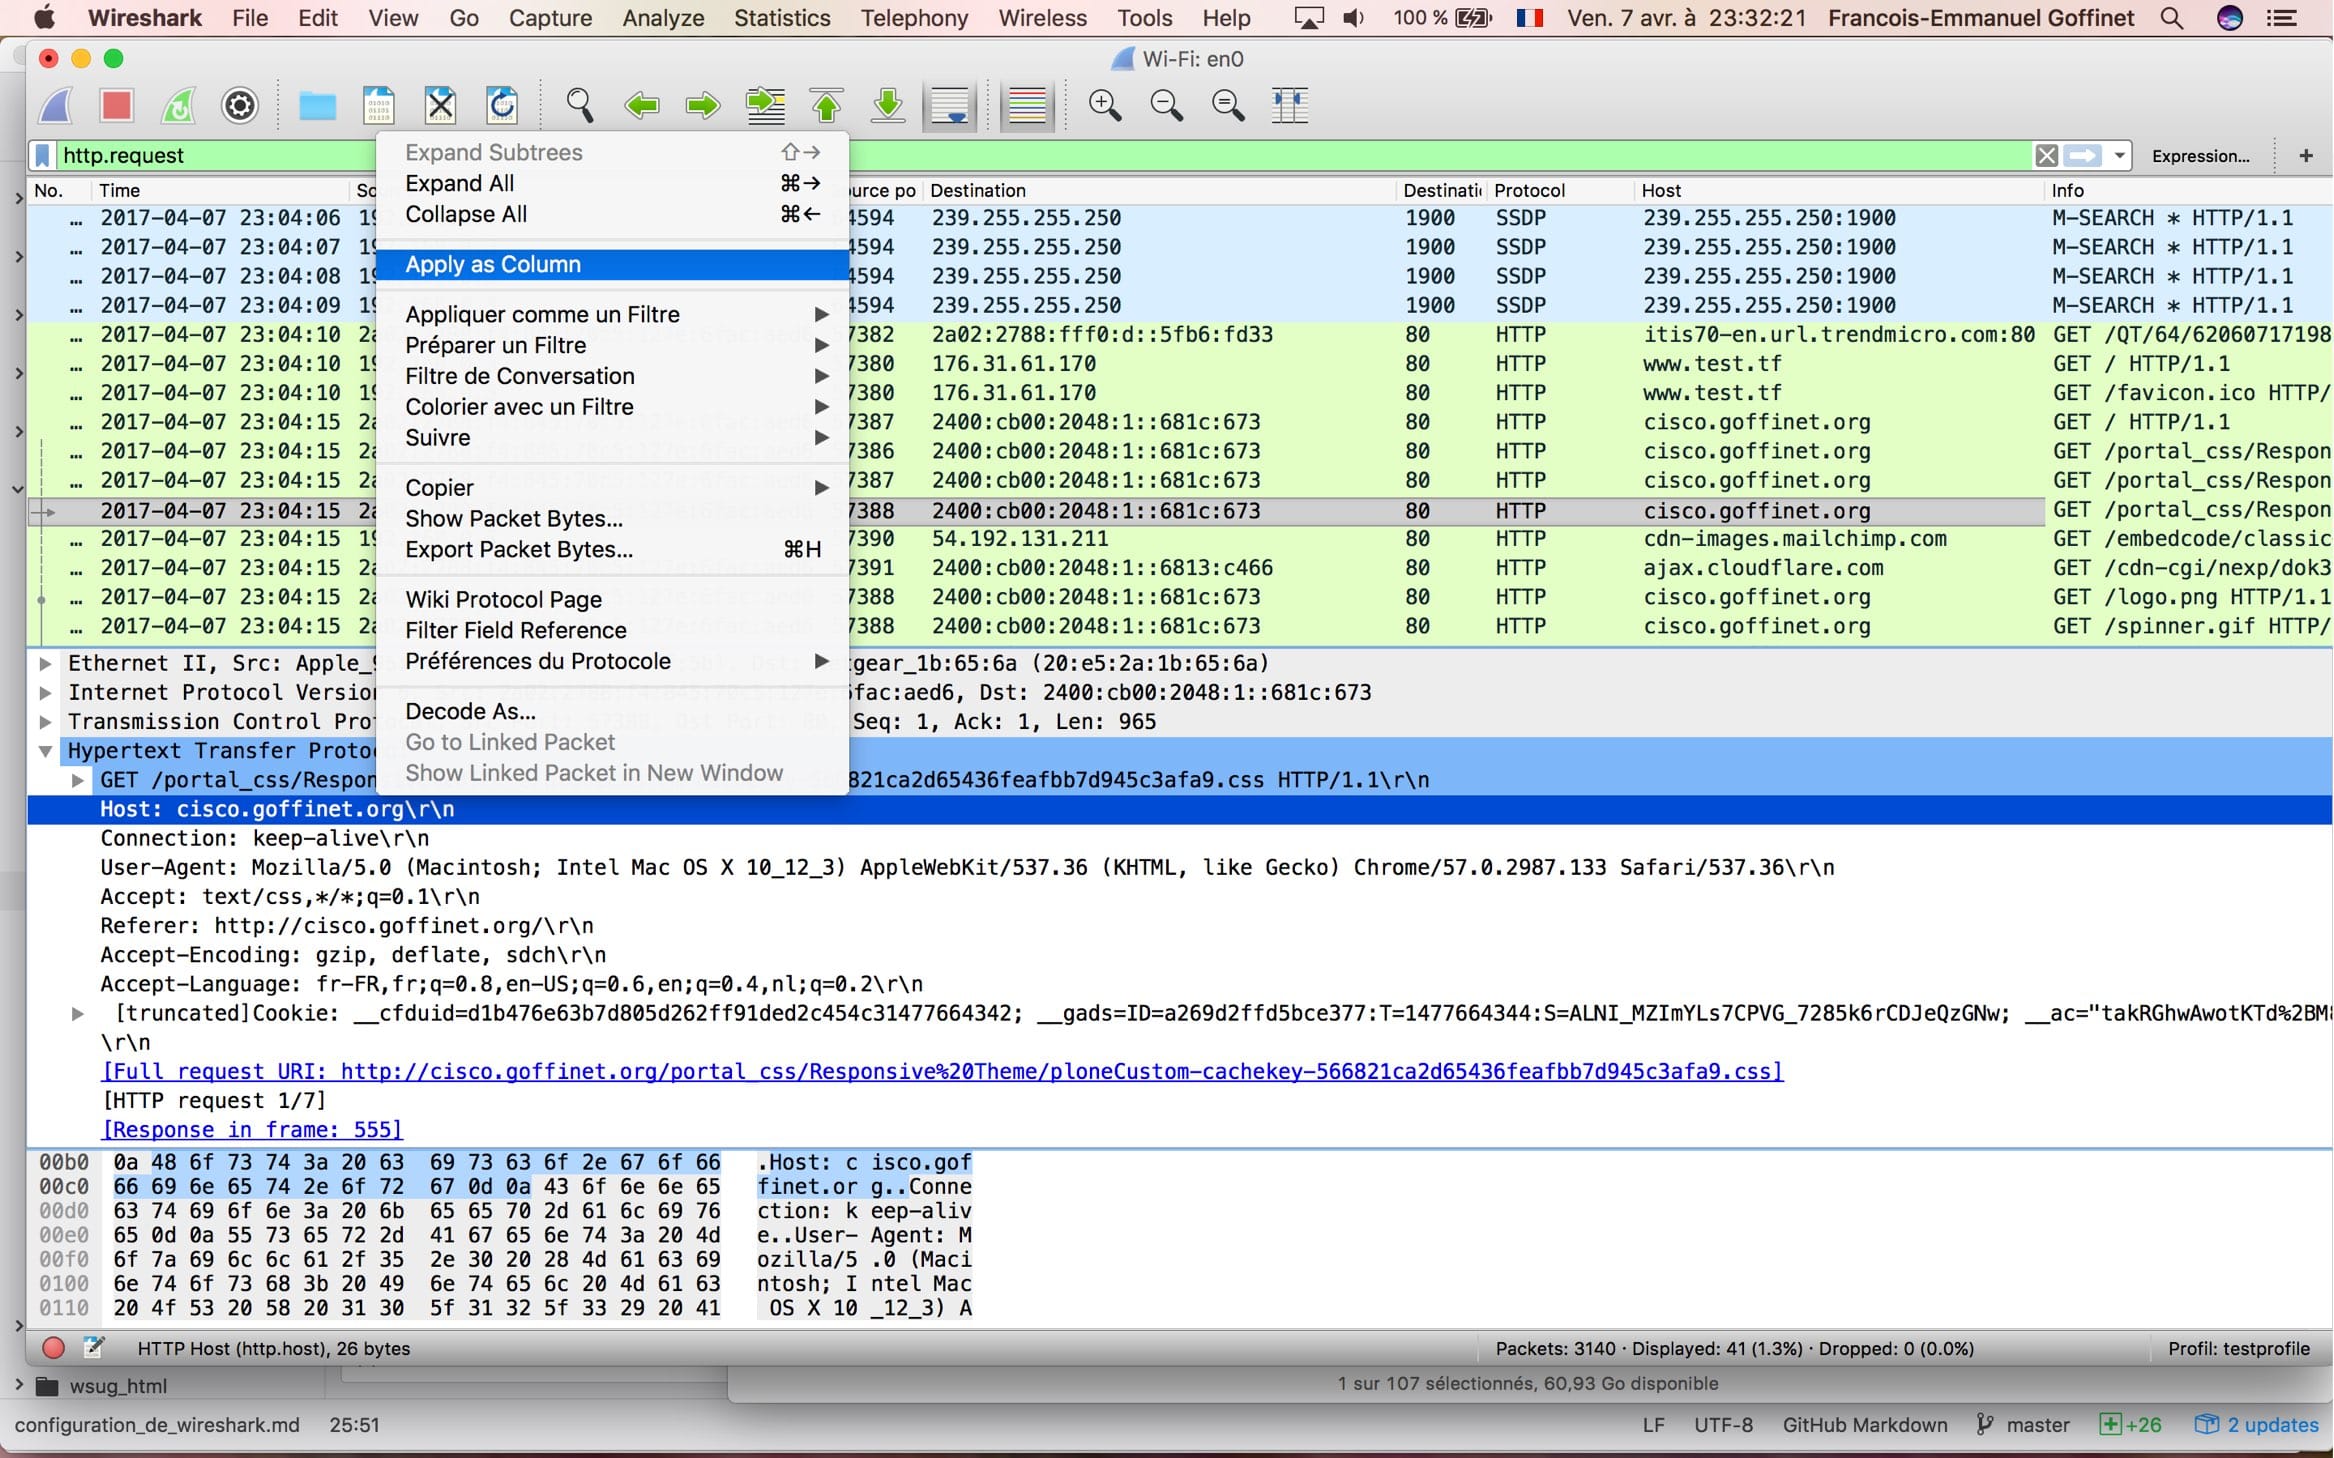Open the Statistics menu
The height and width of the screenshot is (1458, 2334).
(x=782, y=18)
